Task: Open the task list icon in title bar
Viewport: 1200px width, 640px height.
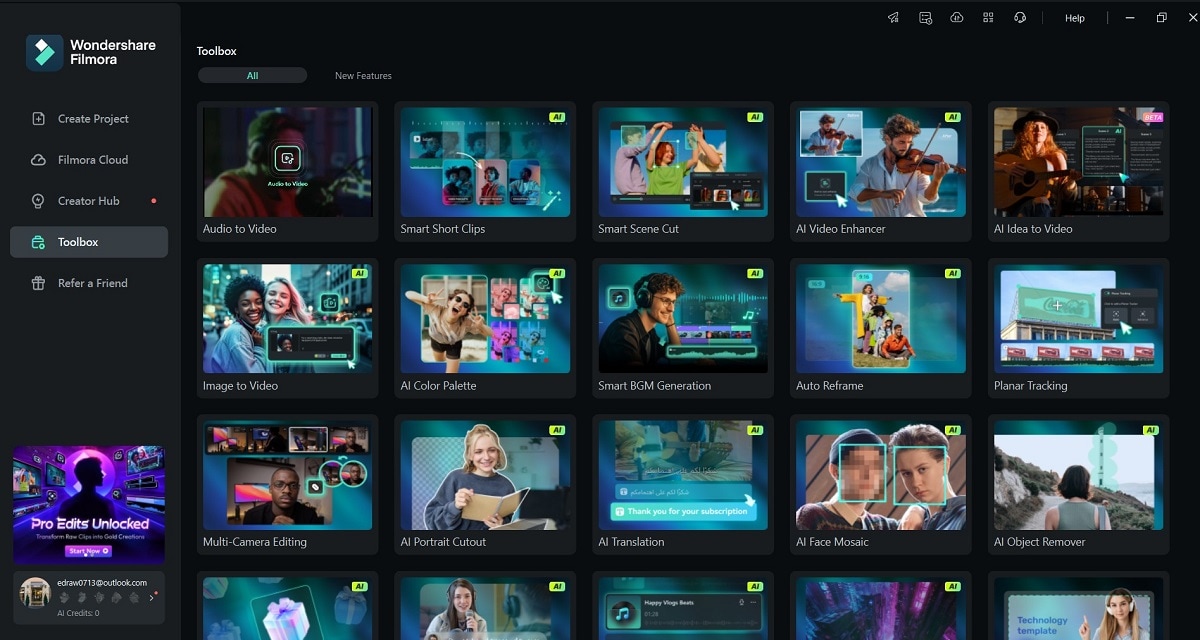Action: coord(925,18)
